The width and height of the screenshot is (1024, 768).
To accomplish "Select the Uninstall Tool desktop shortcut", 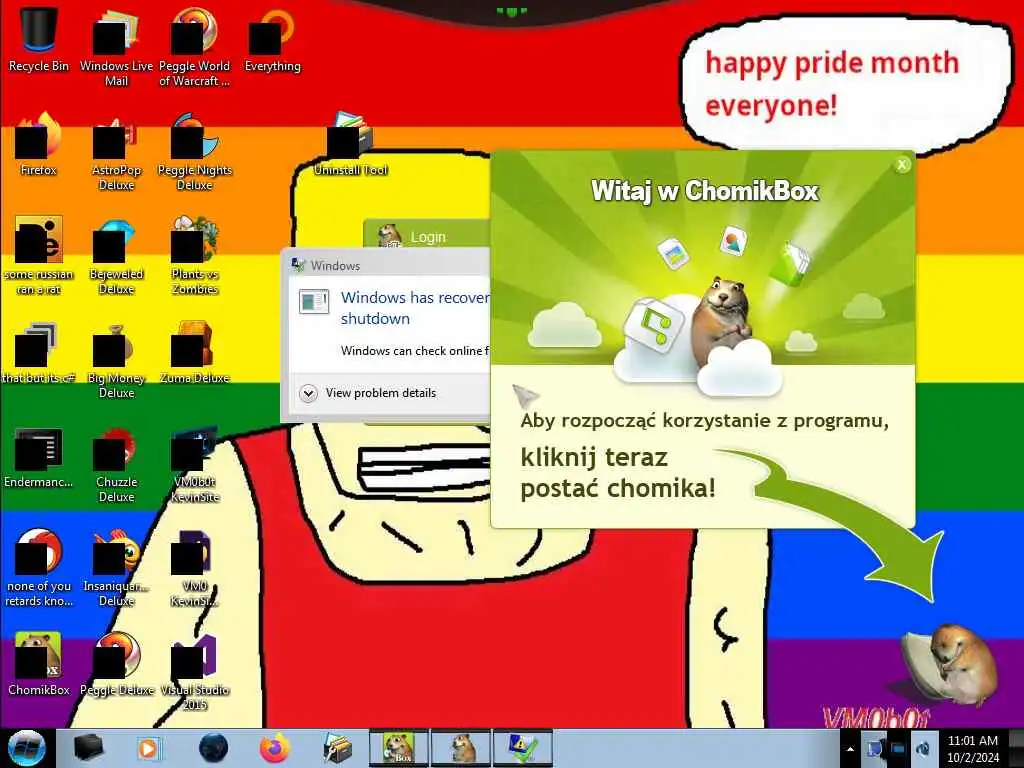I will click(351, 144).
